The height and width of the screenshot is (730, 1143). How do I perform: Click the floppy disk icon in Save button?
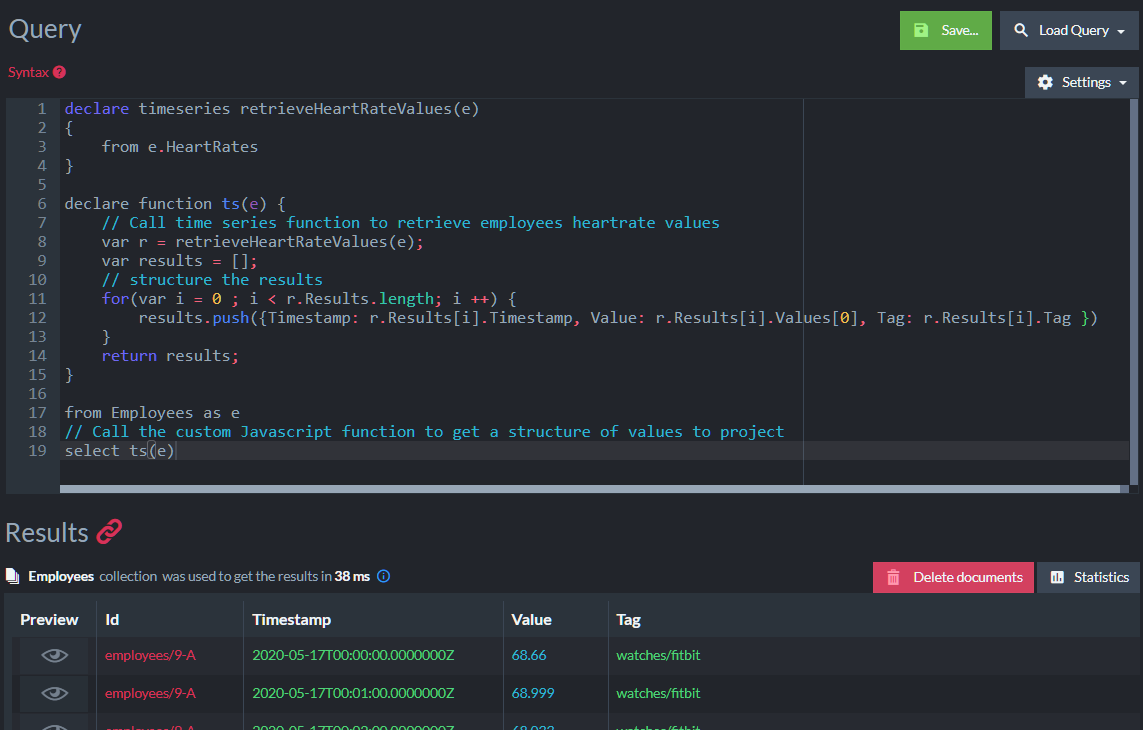click(921, 31)
